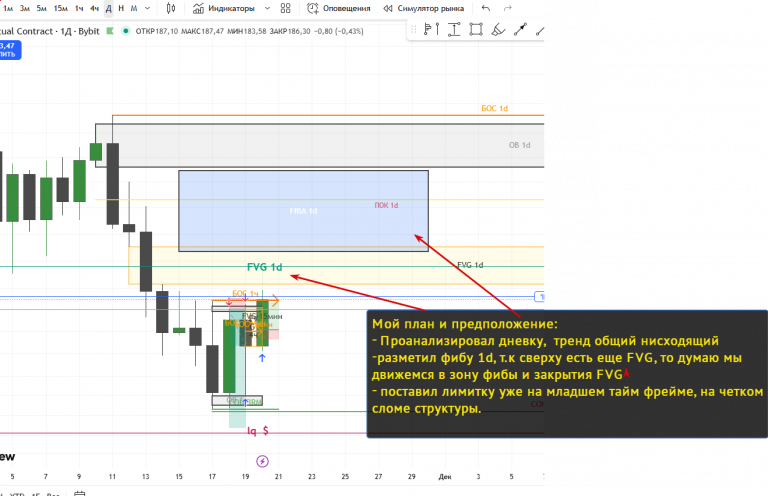Click the ЗАКР 186,30 close value
The image size is (768, 496).
point(290,31)
